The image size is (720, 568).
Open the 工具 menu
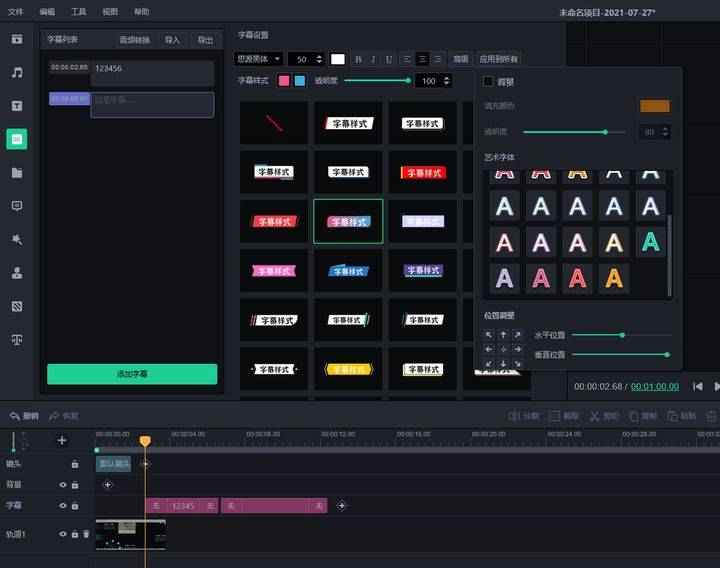click(79, 11)
